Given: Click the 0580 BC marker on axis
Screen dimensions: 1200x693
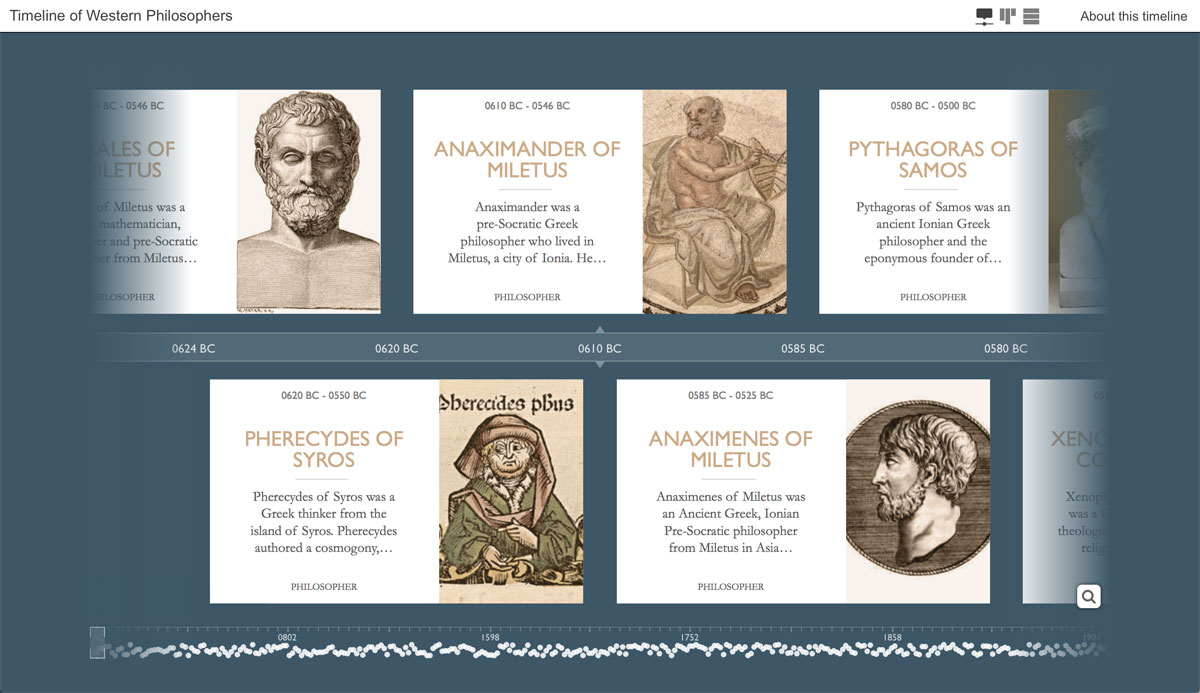Looking at the screenshot, I should 1006,349.
